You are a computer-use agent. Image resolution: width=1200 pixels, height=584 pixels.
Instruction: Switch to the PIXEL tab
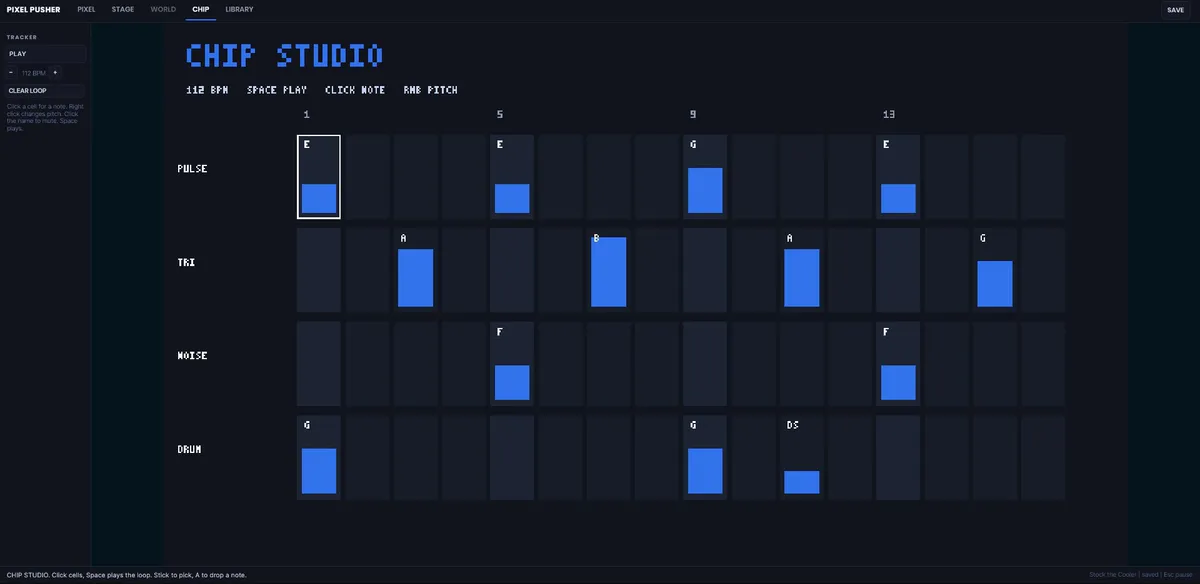click(x=86, y=10)
